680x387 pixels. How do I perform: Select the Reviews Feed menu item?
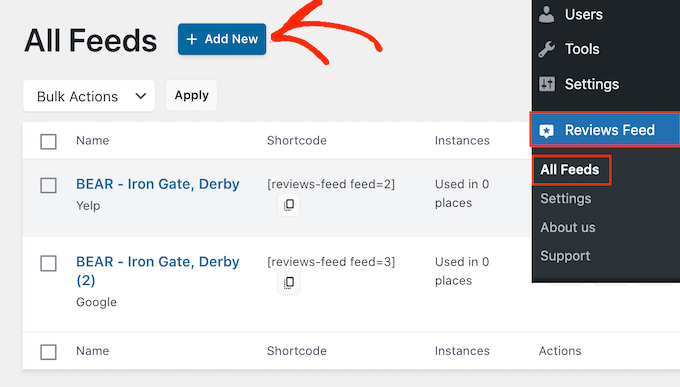(x=605, y=130)
